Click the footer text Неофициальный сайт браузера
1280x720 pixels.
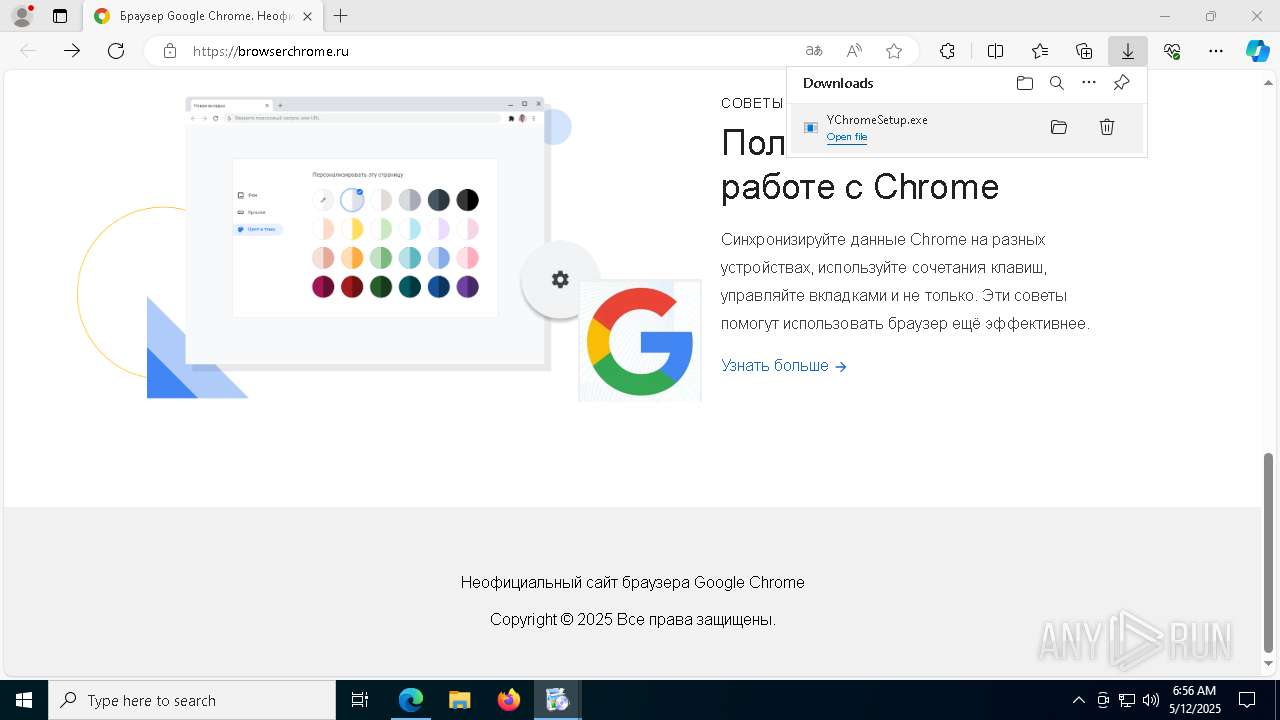pos(633,582)
